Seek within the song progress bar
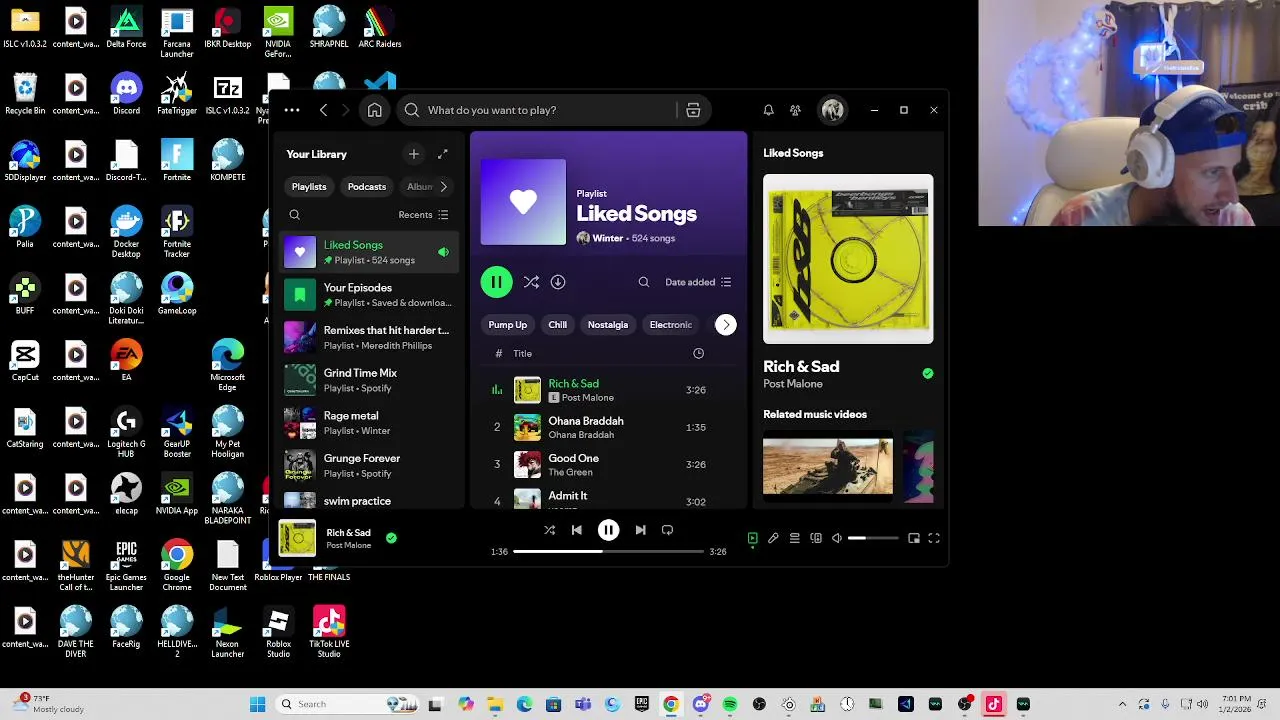This screenshot has width=1280, height=720. tap(608, 551)
